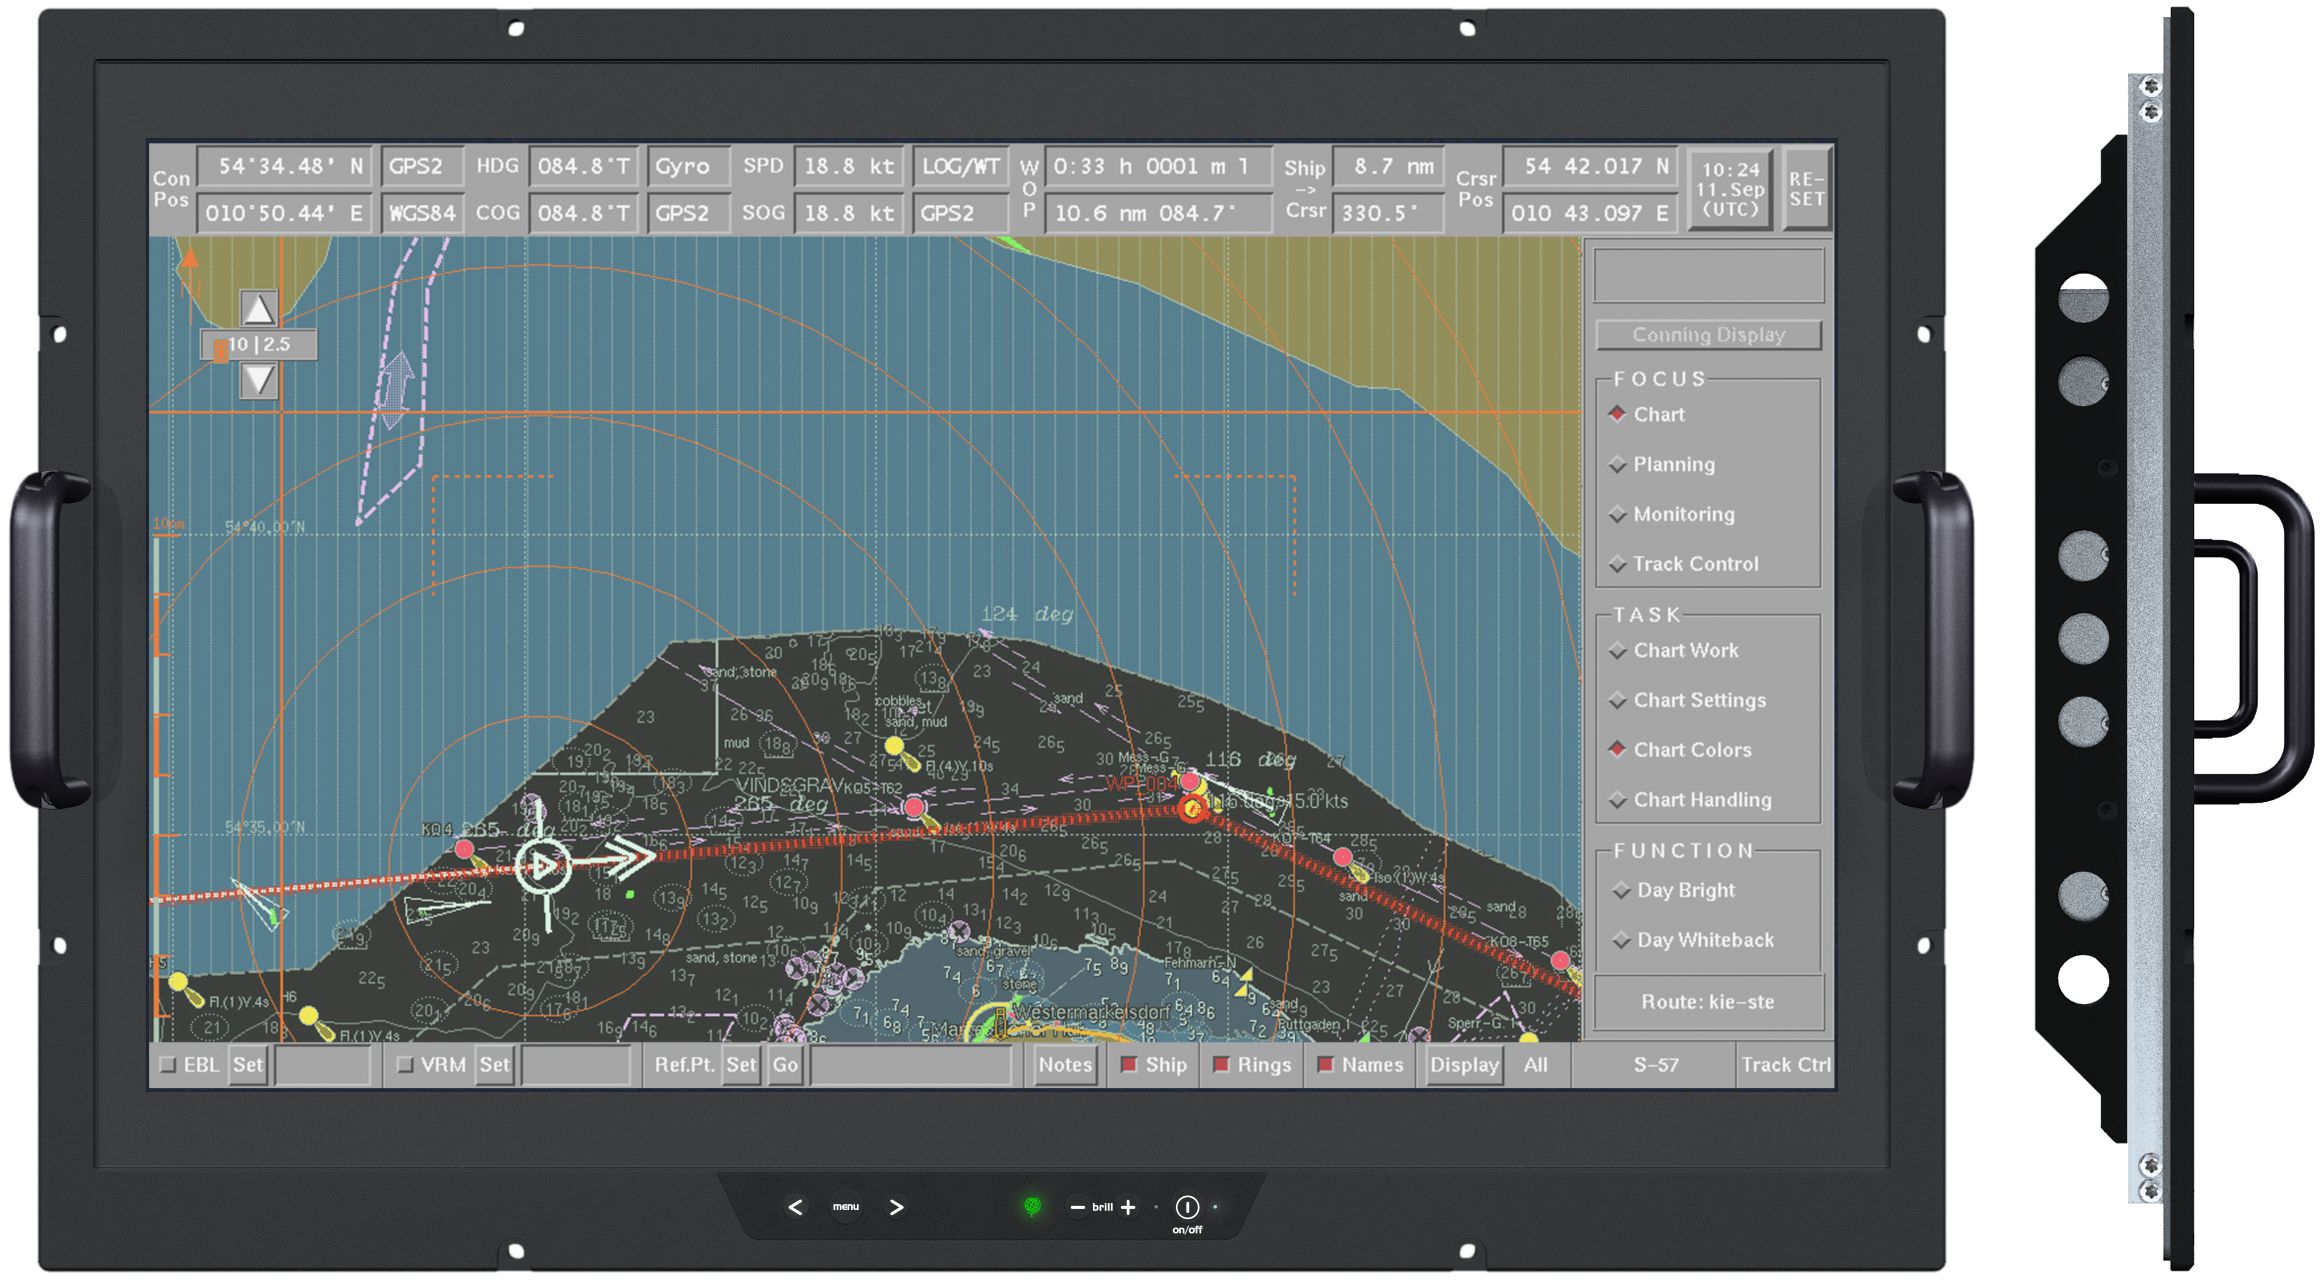Toggle the Names checkbox
Screen dimensions: 2322x1282
1325,1065
